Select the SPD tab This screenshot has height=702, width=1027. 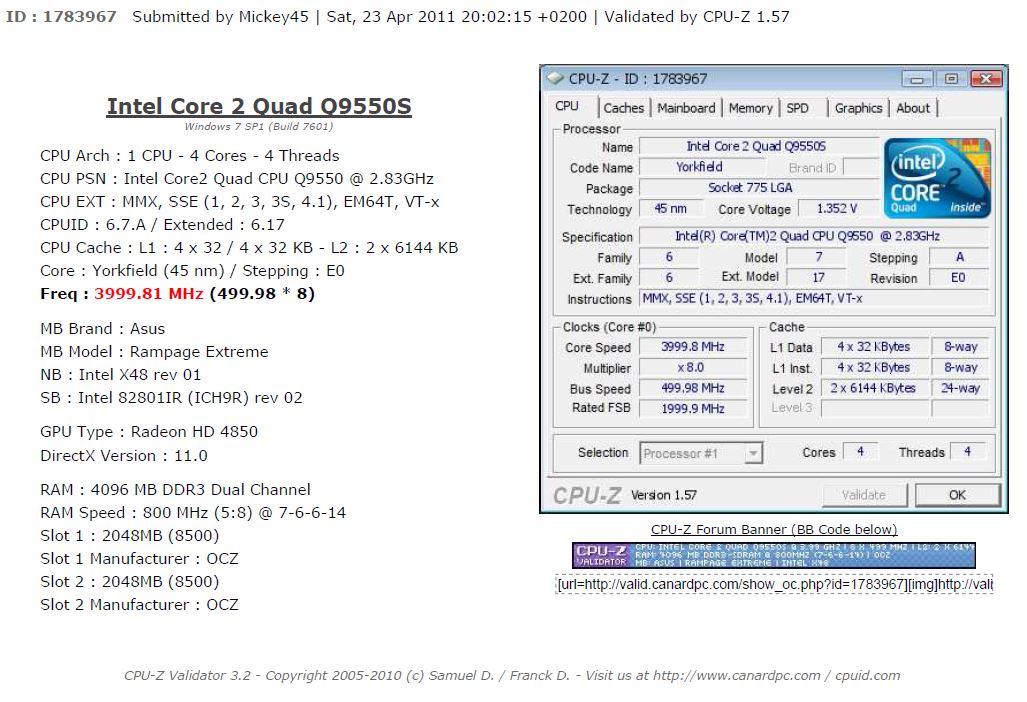pyautogui.click(x=797, y=108)
